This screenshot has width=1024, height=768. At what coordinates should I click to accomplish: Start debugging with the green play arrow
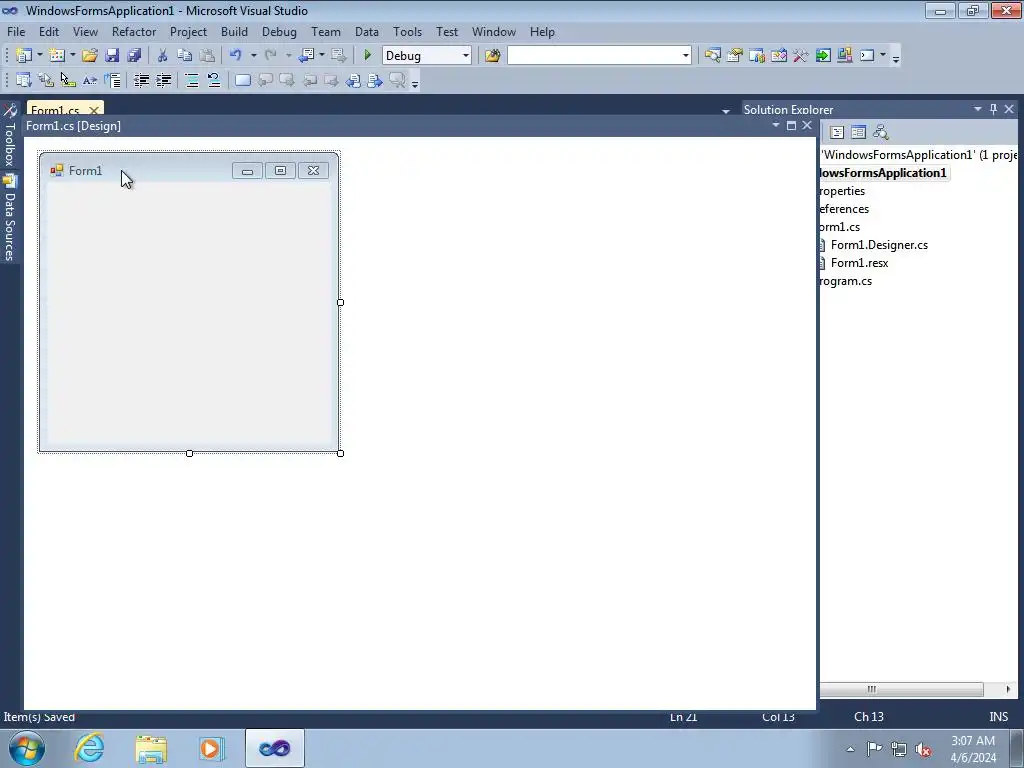point(368,56)
